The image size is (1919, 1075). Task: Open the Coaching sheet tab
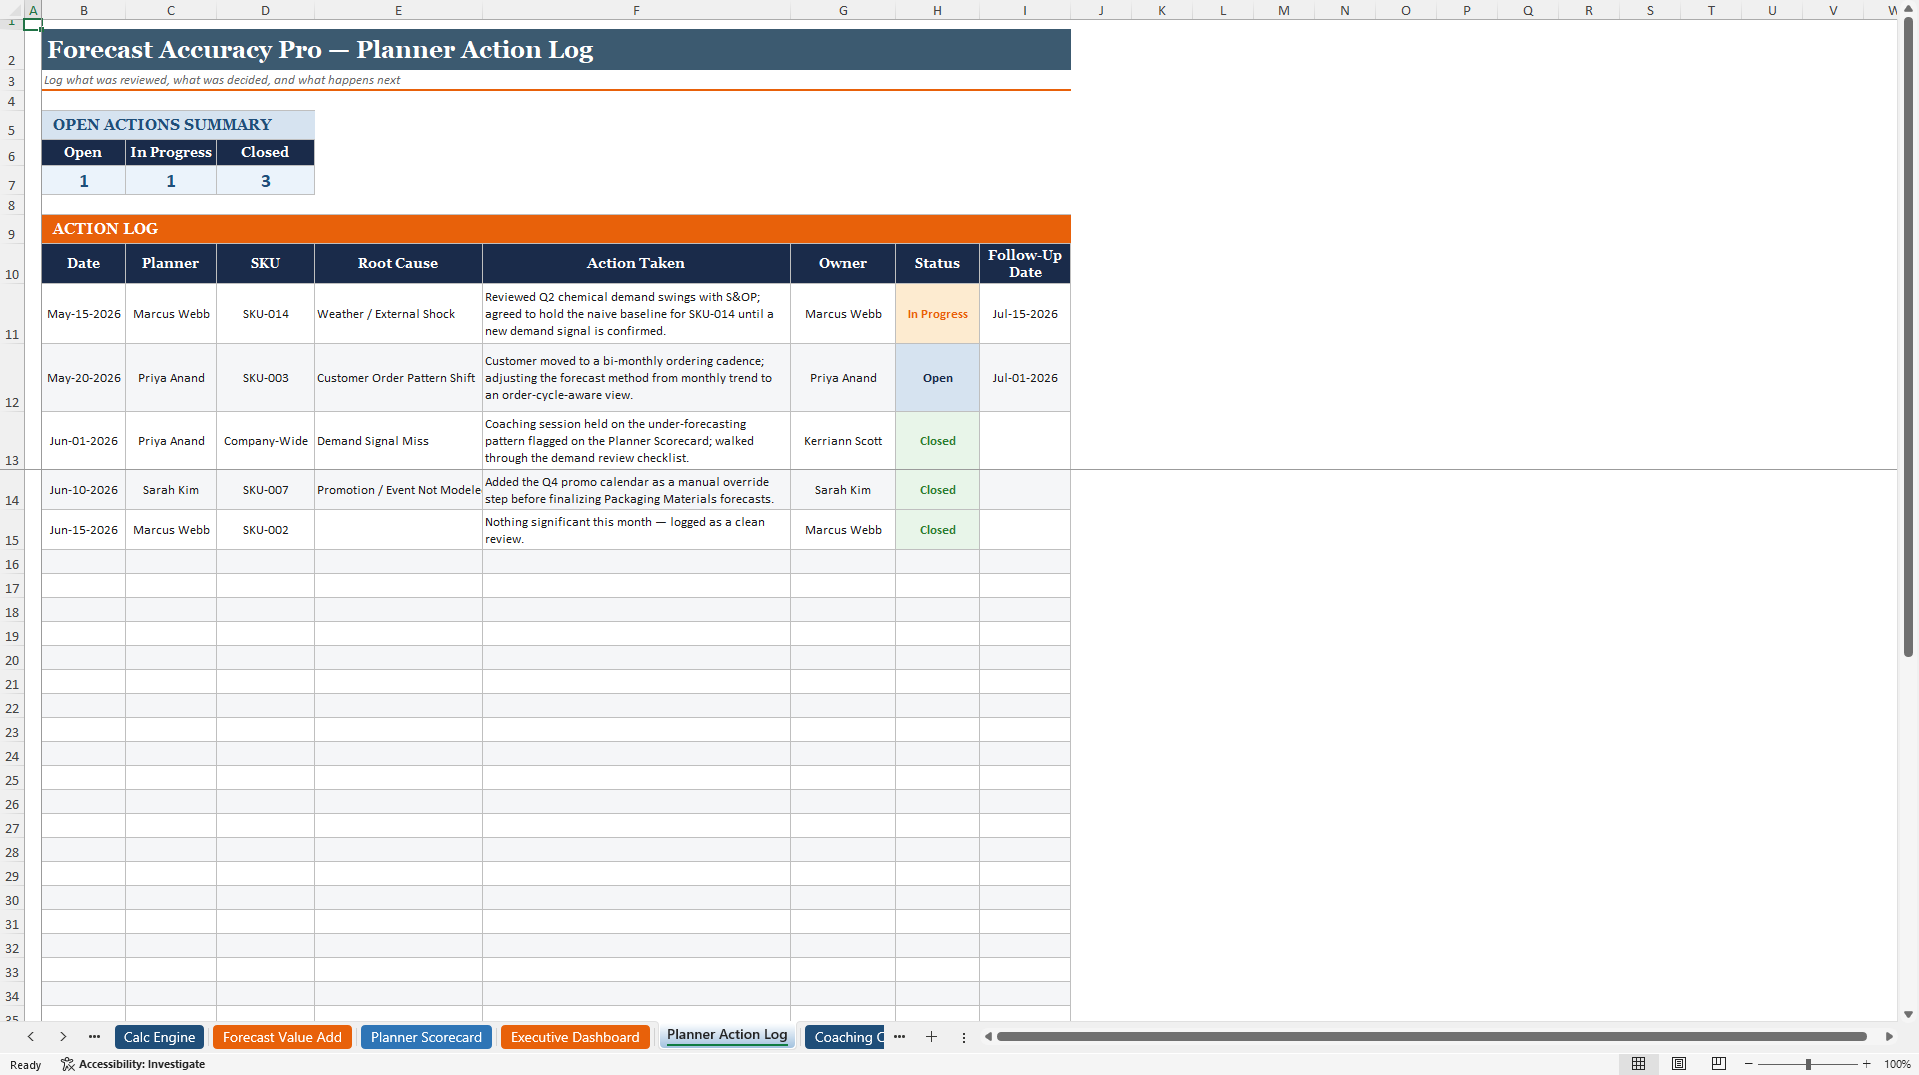(845, 1037)
